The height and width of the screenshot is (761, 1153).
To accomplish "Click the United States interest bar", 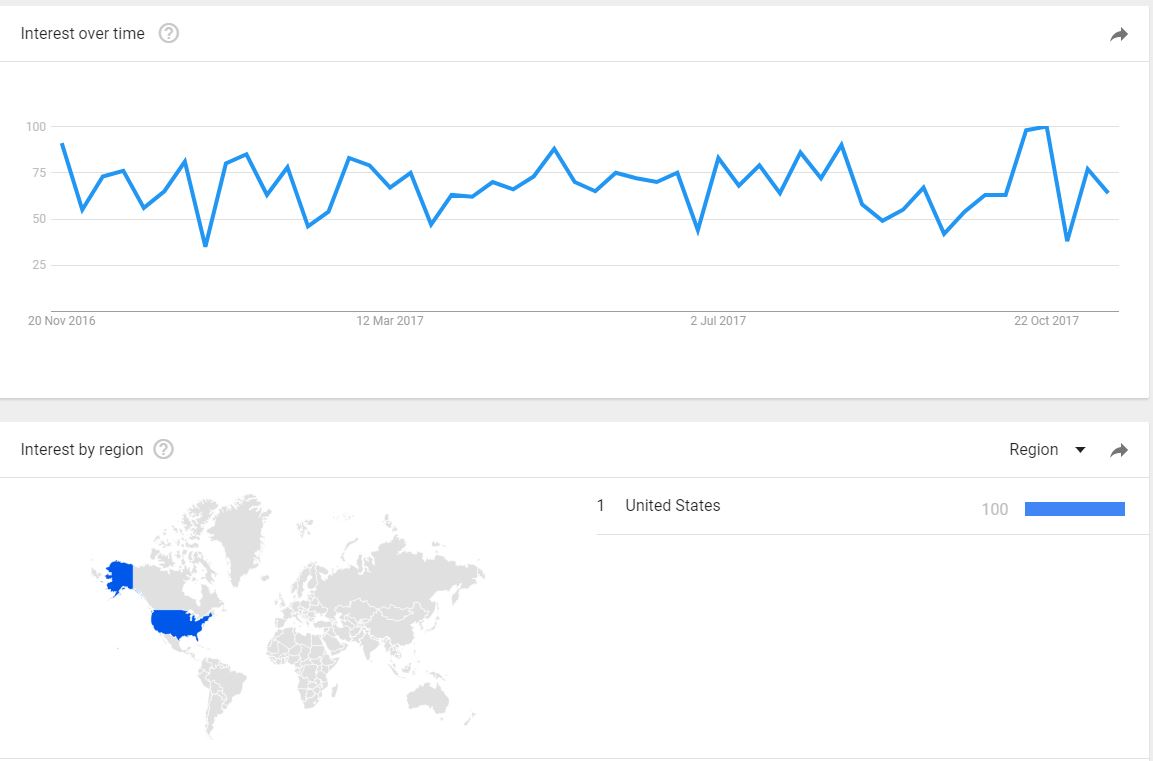I will 1074,509.
